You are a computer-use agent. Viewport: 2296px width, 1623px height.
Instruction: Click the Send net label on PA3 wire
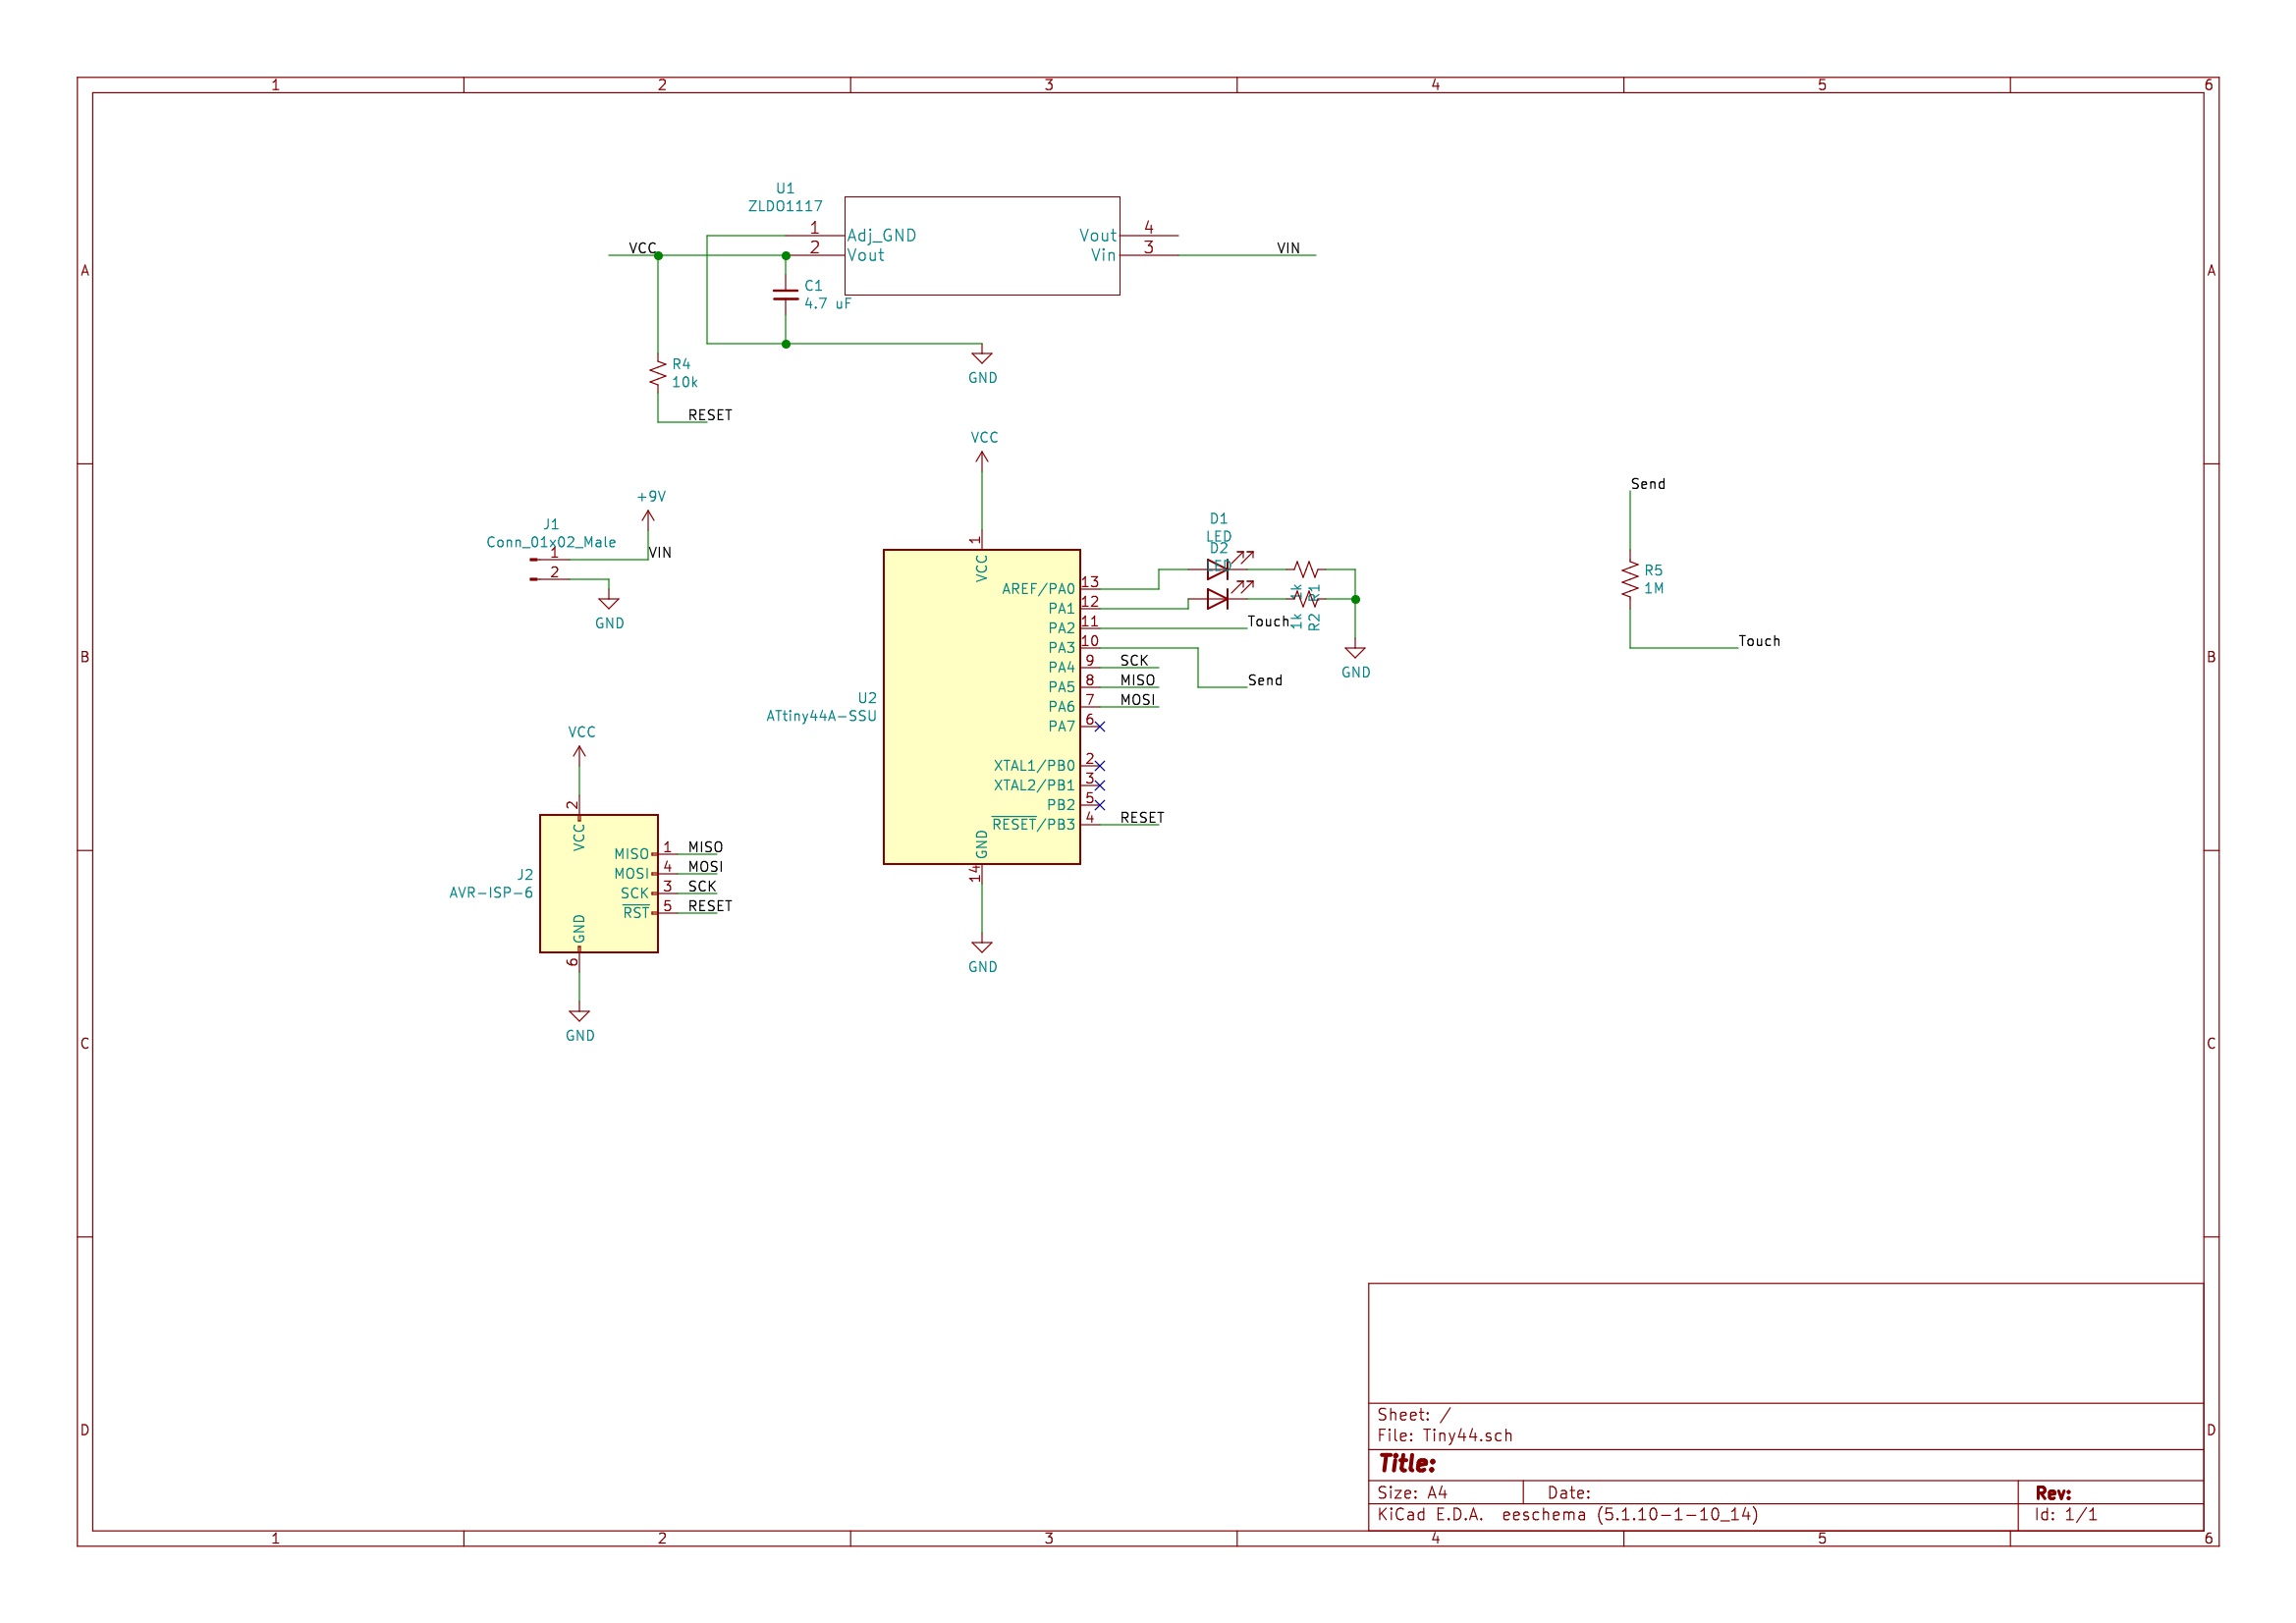(1265, 681)
